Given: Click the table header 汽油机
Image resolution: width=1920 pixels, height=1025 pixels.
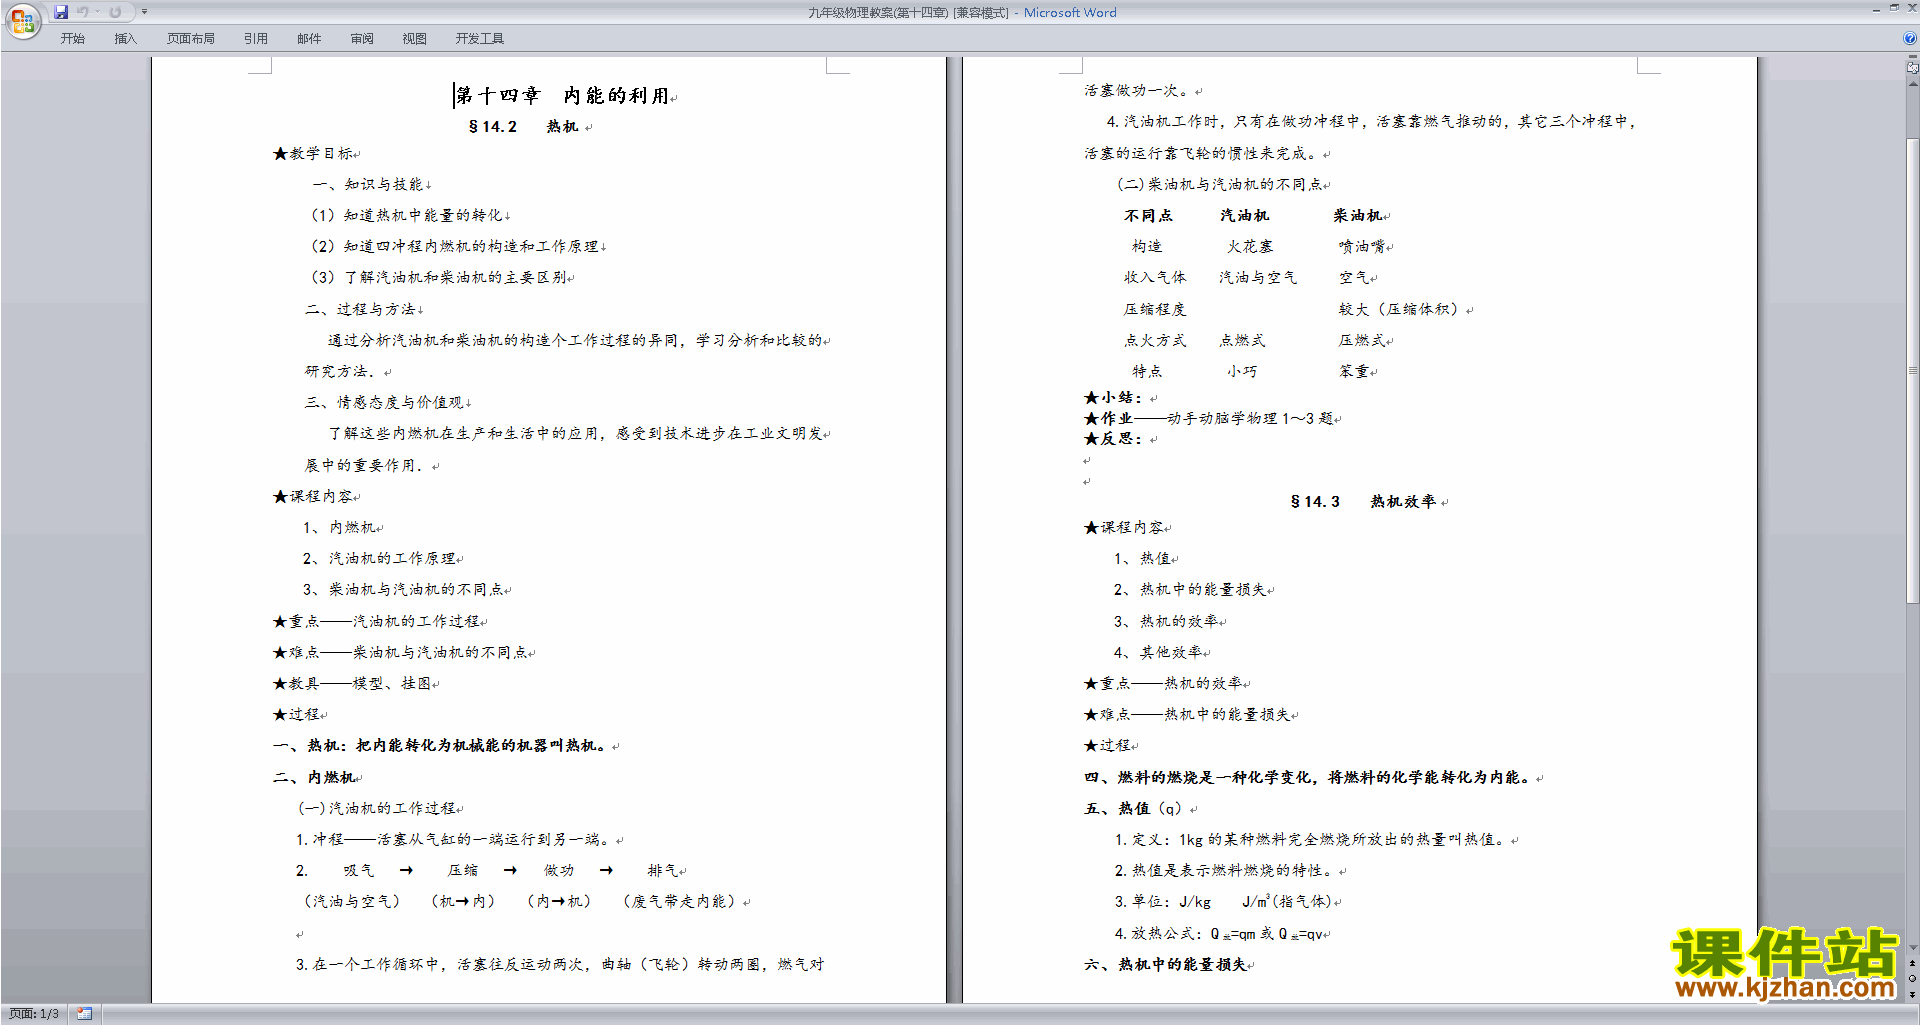Looking at the screenshot, I should (1244, 215).
